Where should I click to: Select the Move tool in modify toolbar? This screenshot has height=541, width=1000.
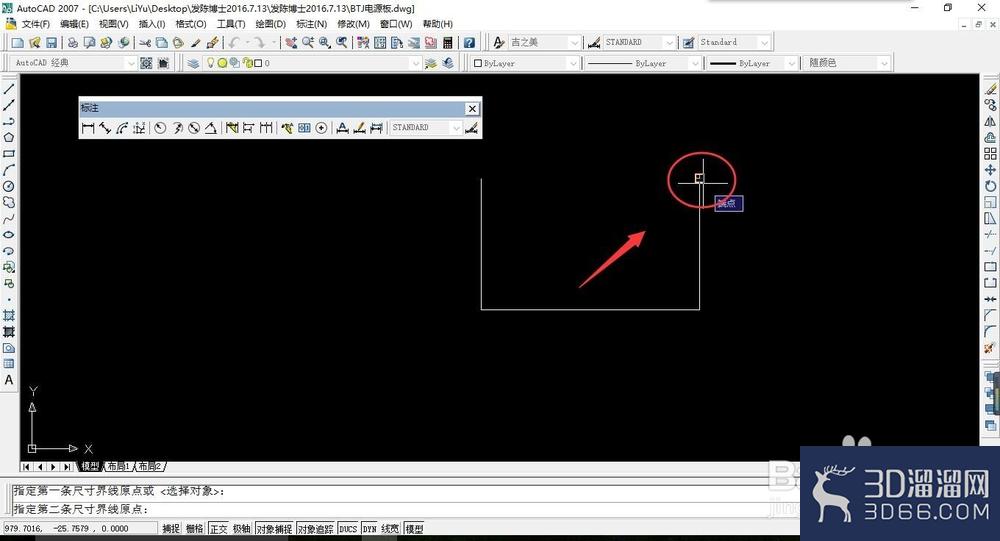(990, 170)
